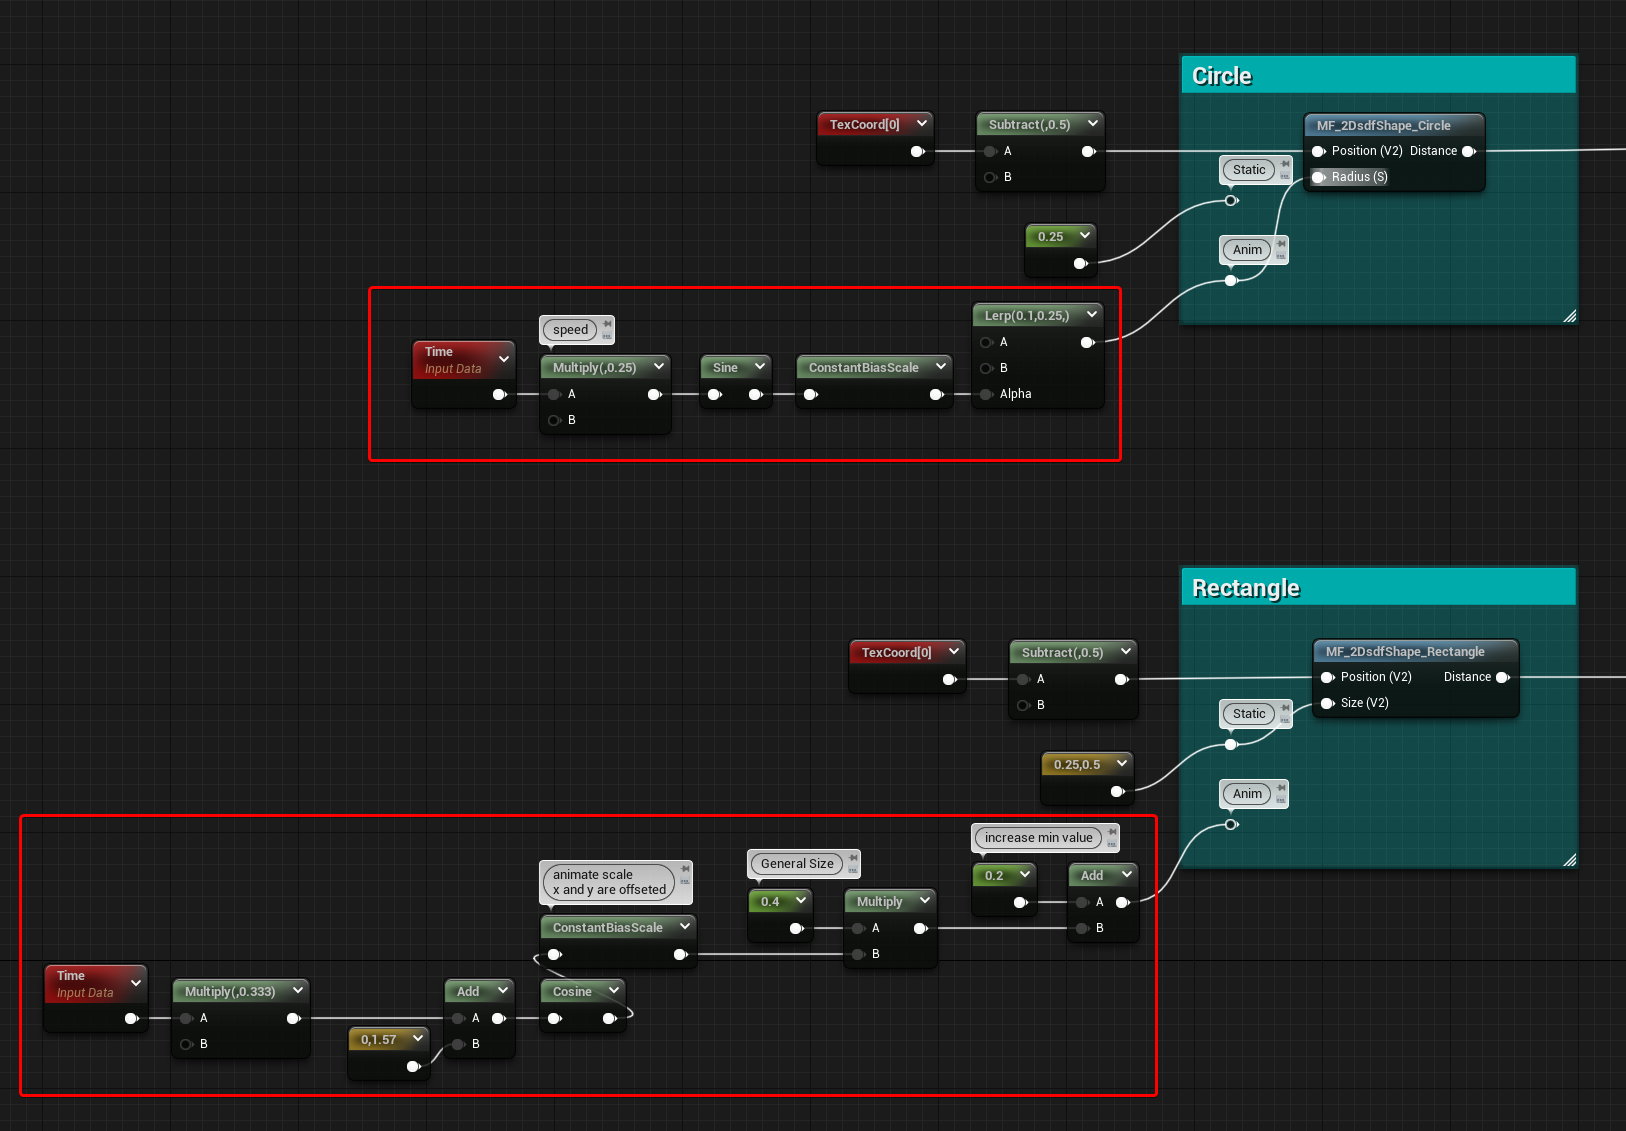Click the Size (V2) input pin

pyautogui.click(x=1328, y=703)
